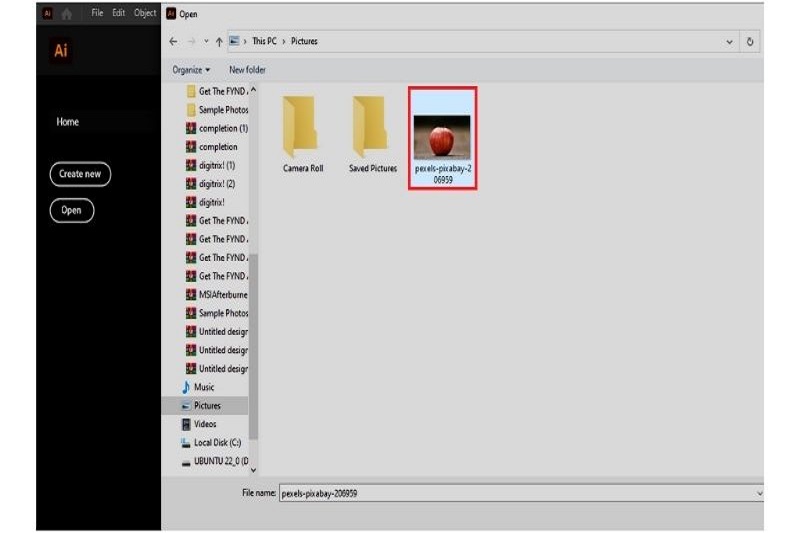
Task: Open the Camera Roll folder
Action: coord(303,135)
